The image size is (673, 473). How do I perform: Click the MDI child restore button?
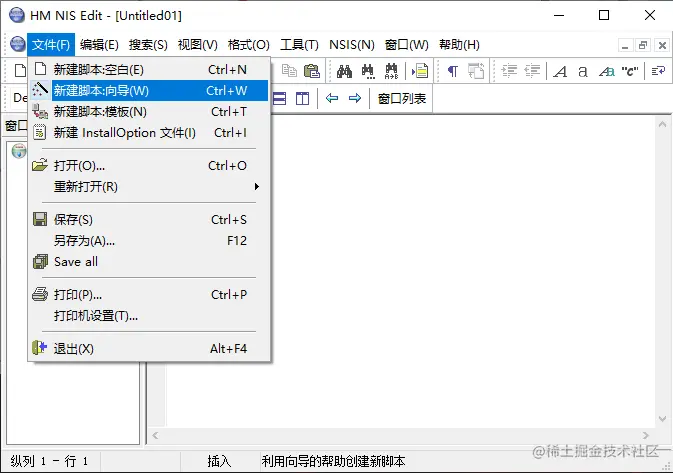643,45
